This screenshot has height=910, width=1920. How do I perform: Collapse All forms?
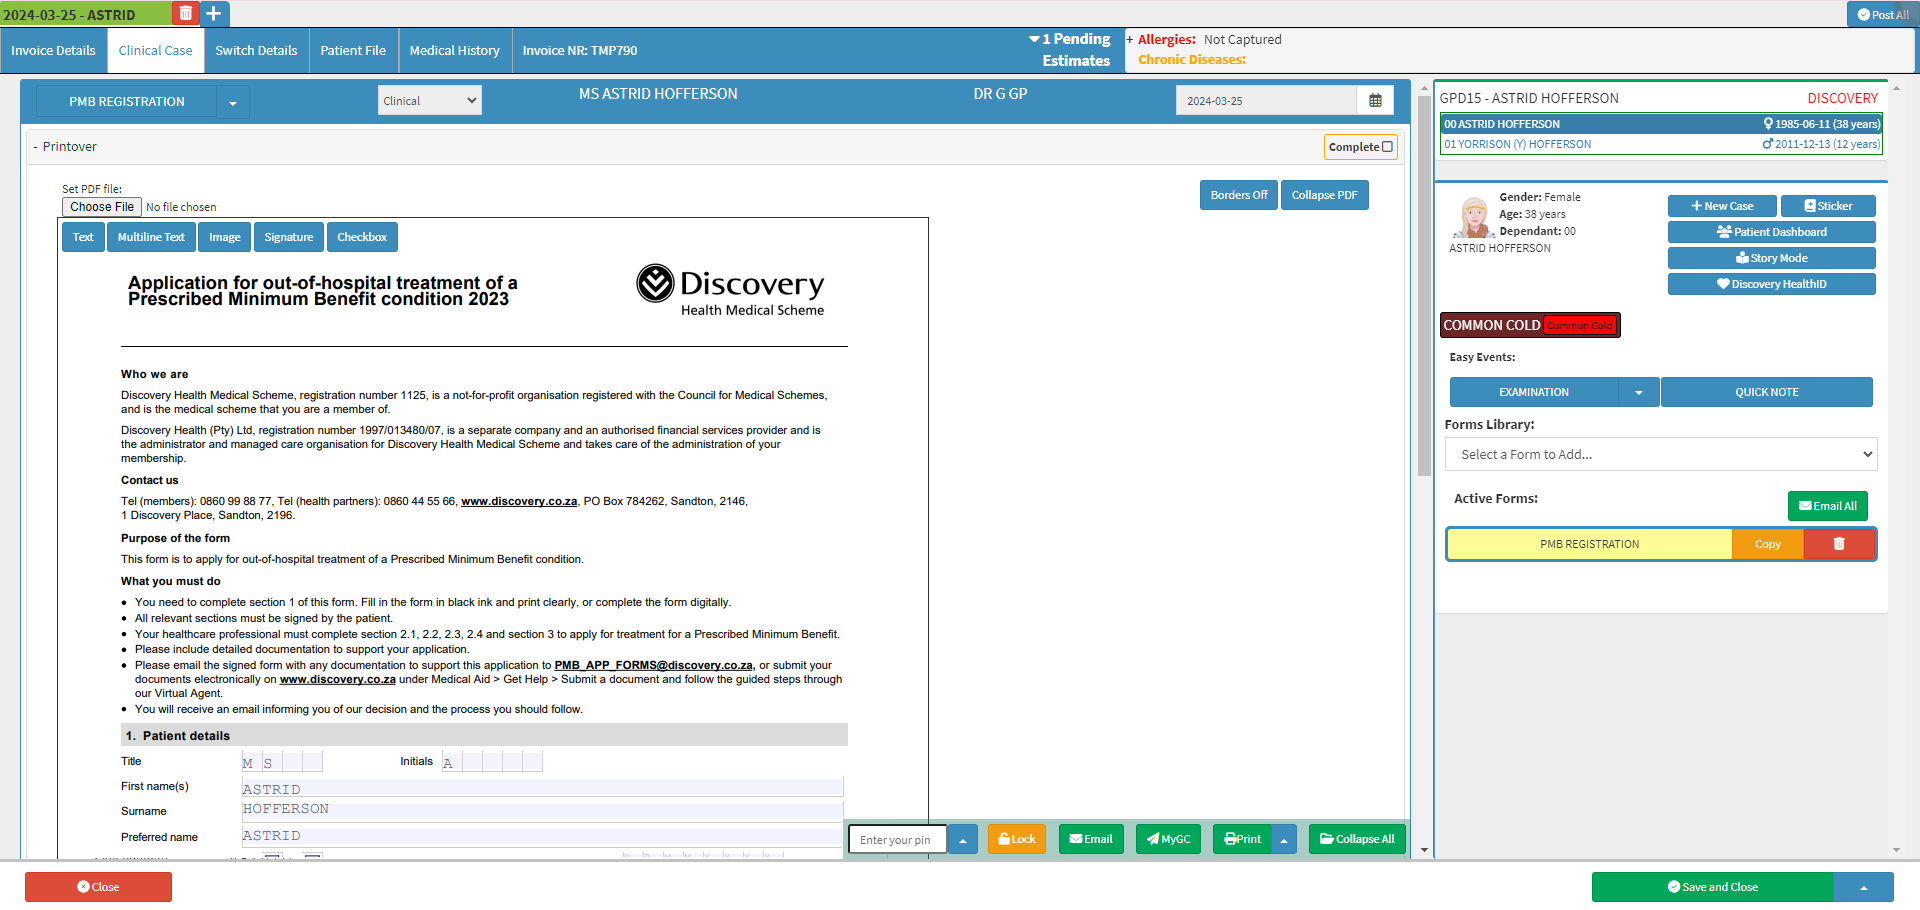click(1357, 839)
